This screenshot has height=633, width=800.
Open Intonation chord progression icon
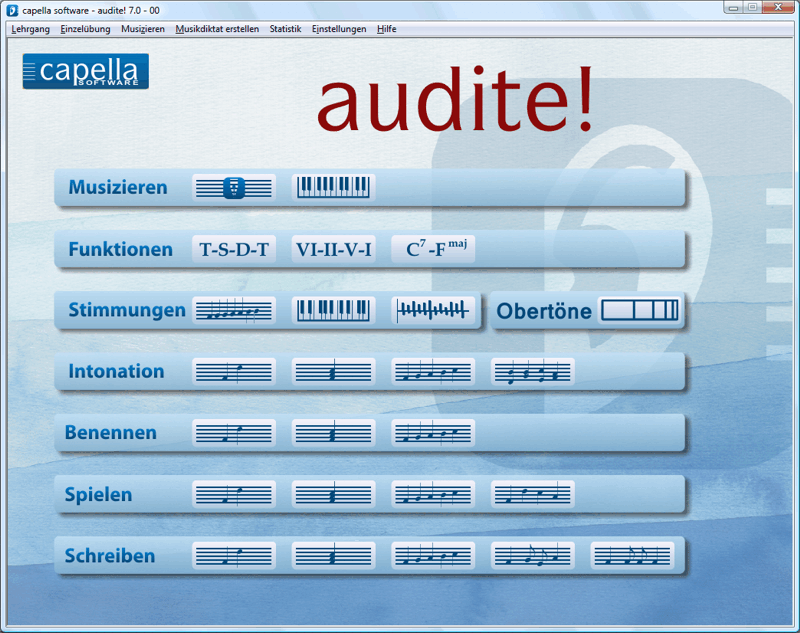(533, 372)
